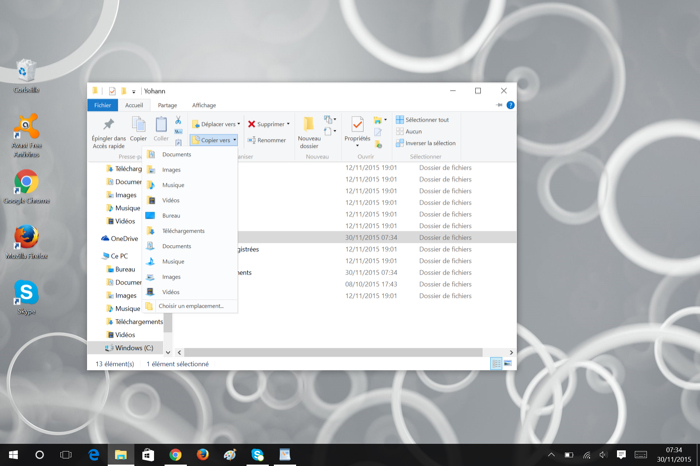Click the Épingler dans Accès rapide pin icon
The height and width of the screenshot is (466, 700).
[x=108, y=124]
